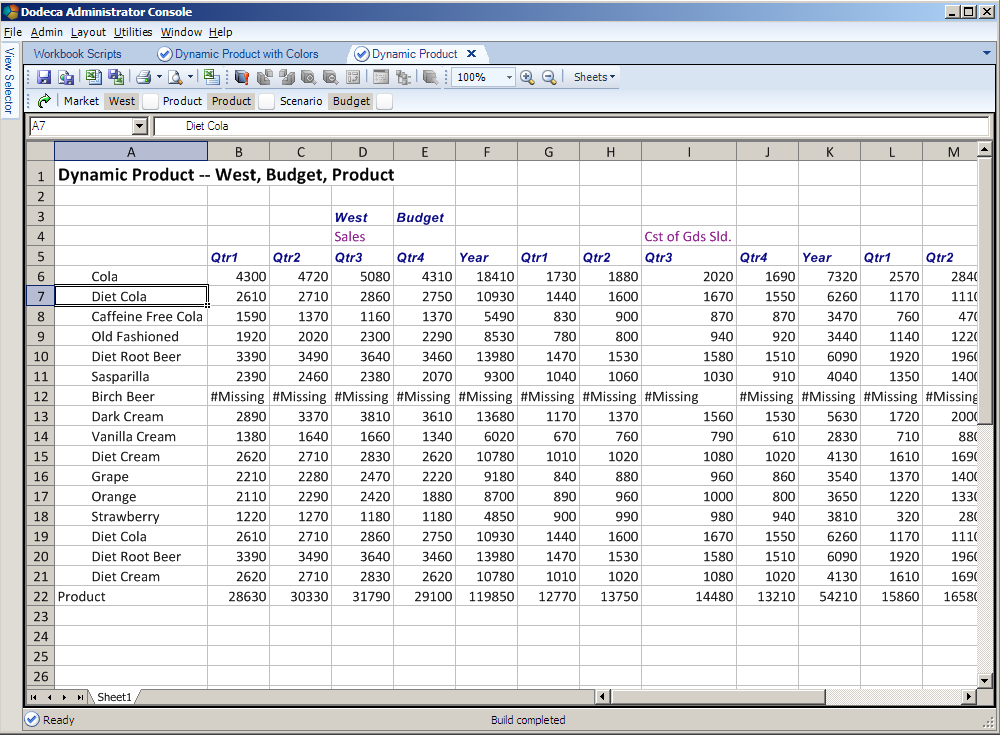Open the selector box beside Budget
Viewport: 1000px width, 735px height.
pos(384,101)
